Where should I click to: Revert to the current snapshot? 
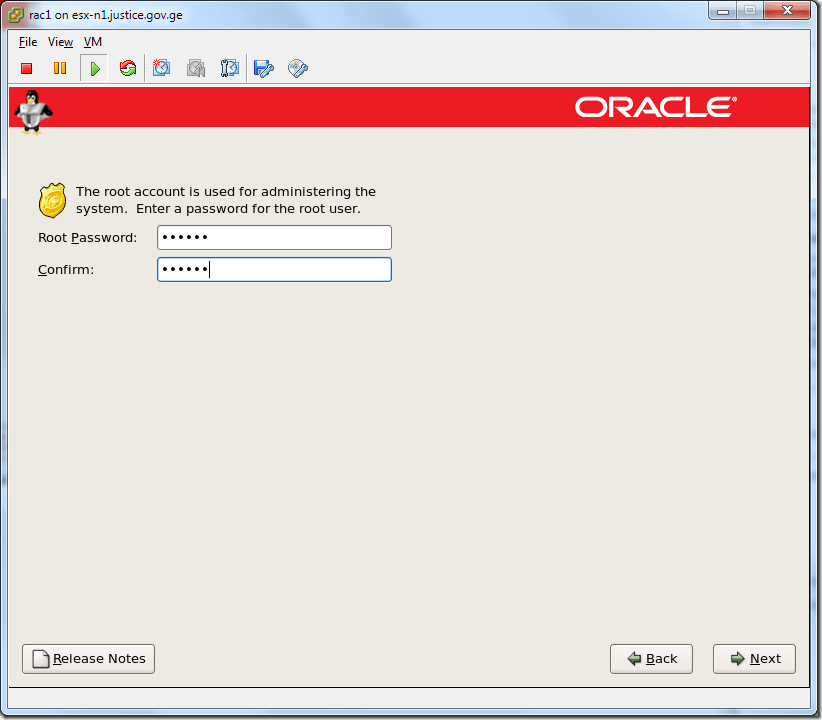[x=195, y=68]
